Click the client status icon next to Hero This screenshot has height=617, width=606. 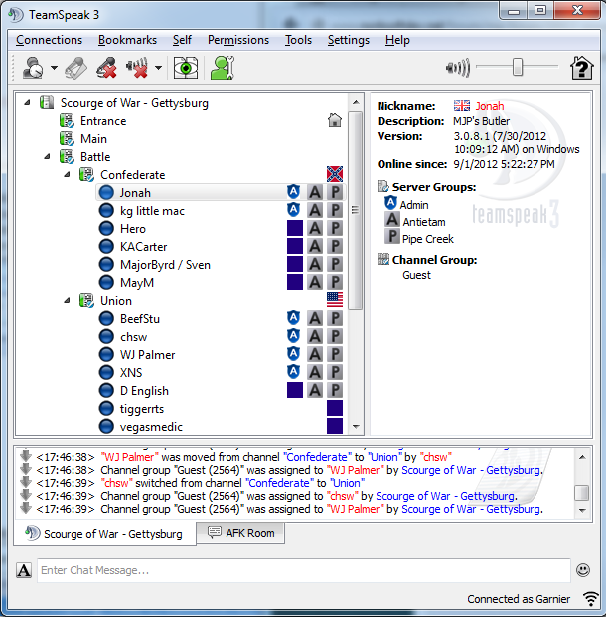(x=106, y=229)
